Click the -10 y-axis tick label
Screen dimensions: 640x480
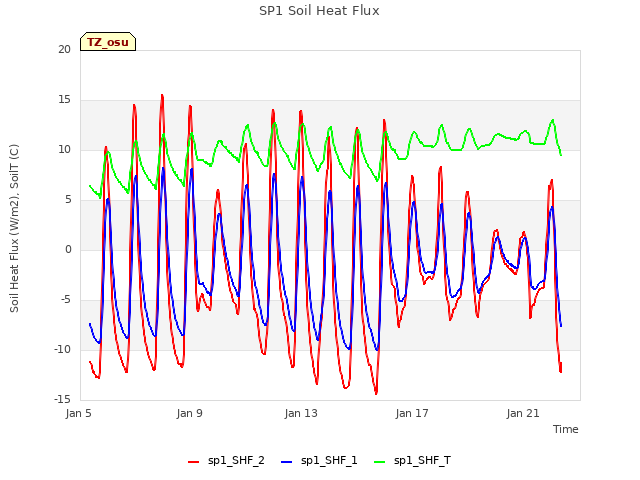coord(63,349)
